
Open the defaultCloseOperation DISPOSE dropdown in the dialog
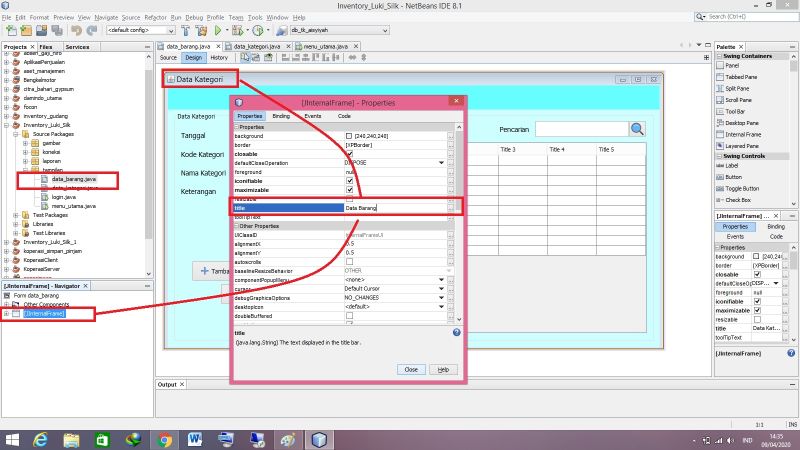[x=441, y=163]
